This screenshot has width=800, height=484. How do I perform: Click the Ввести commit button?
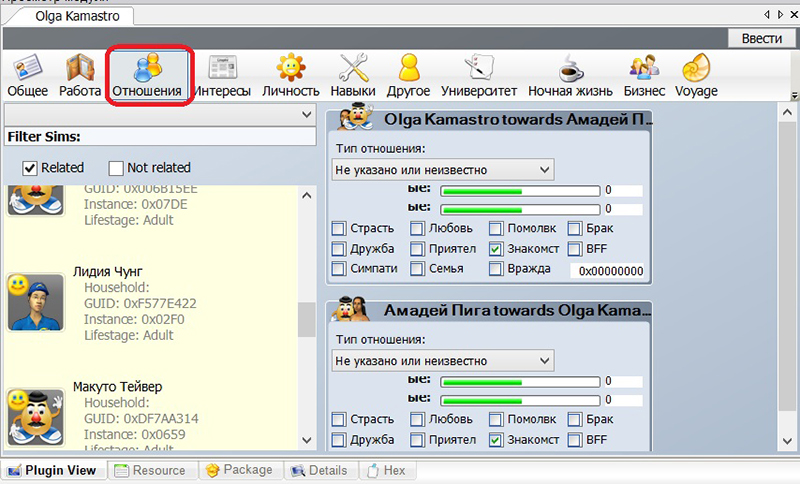761,38
